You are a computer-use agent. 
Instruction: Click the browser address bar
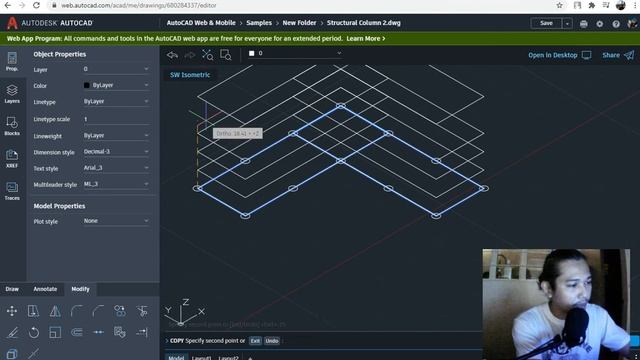click(302, 6)
